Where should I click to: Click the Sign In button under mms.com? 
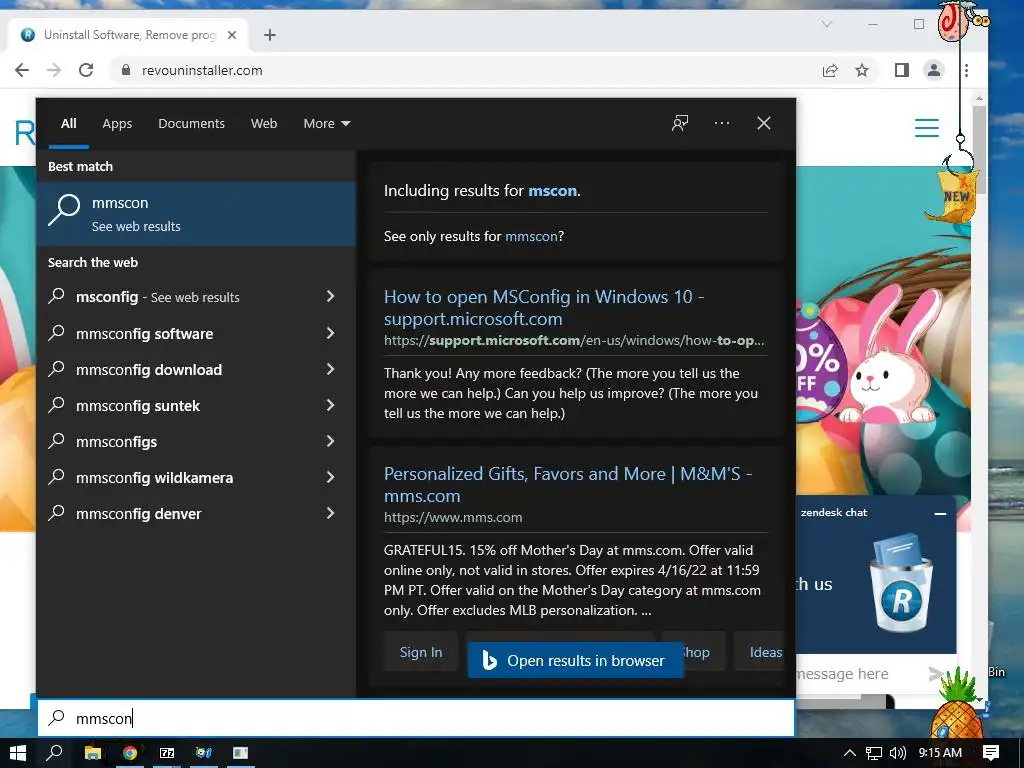421,652
